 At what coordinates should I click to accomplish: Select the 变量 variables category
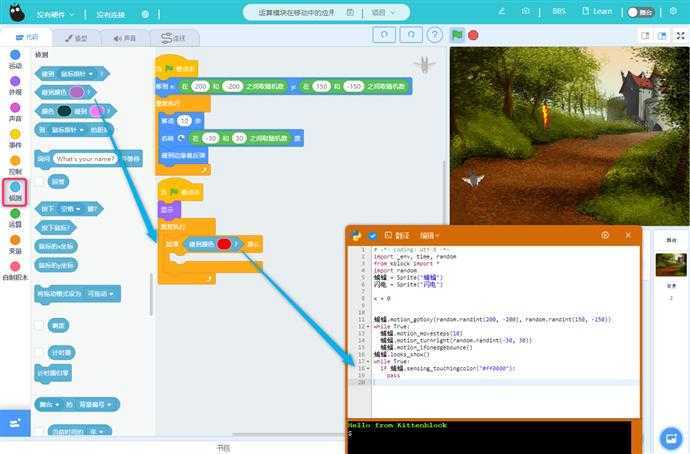click(15, 245)
